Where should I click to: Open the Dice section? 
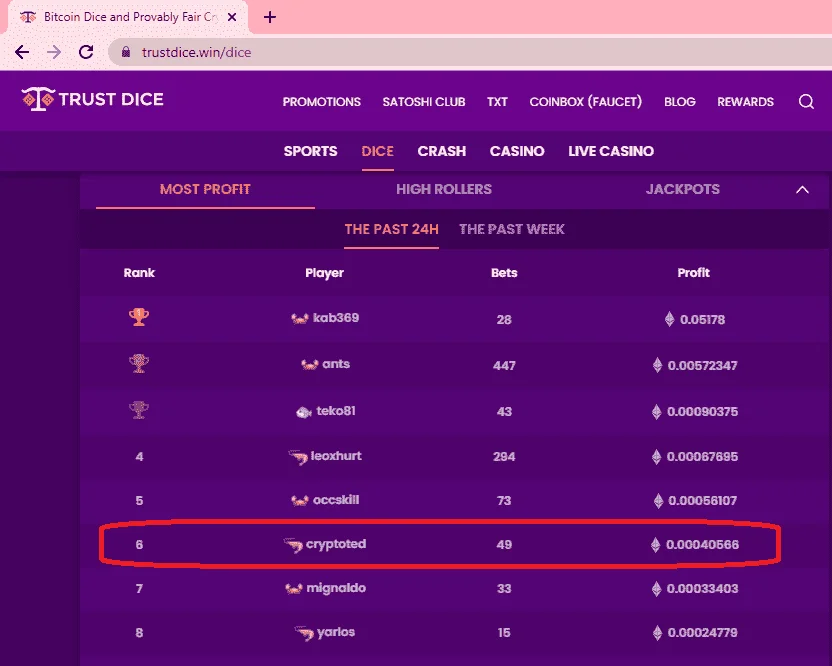[x=377, y=151]
